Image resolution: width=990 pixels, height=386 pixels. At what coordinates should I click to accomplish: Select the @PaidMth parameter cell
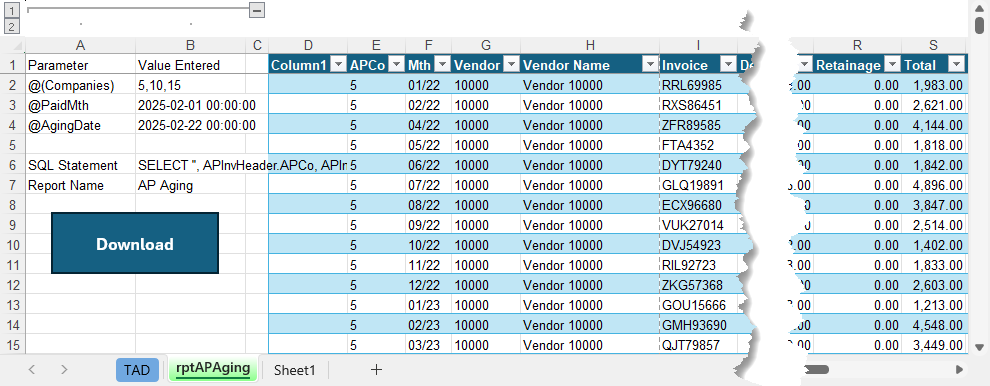80,106
